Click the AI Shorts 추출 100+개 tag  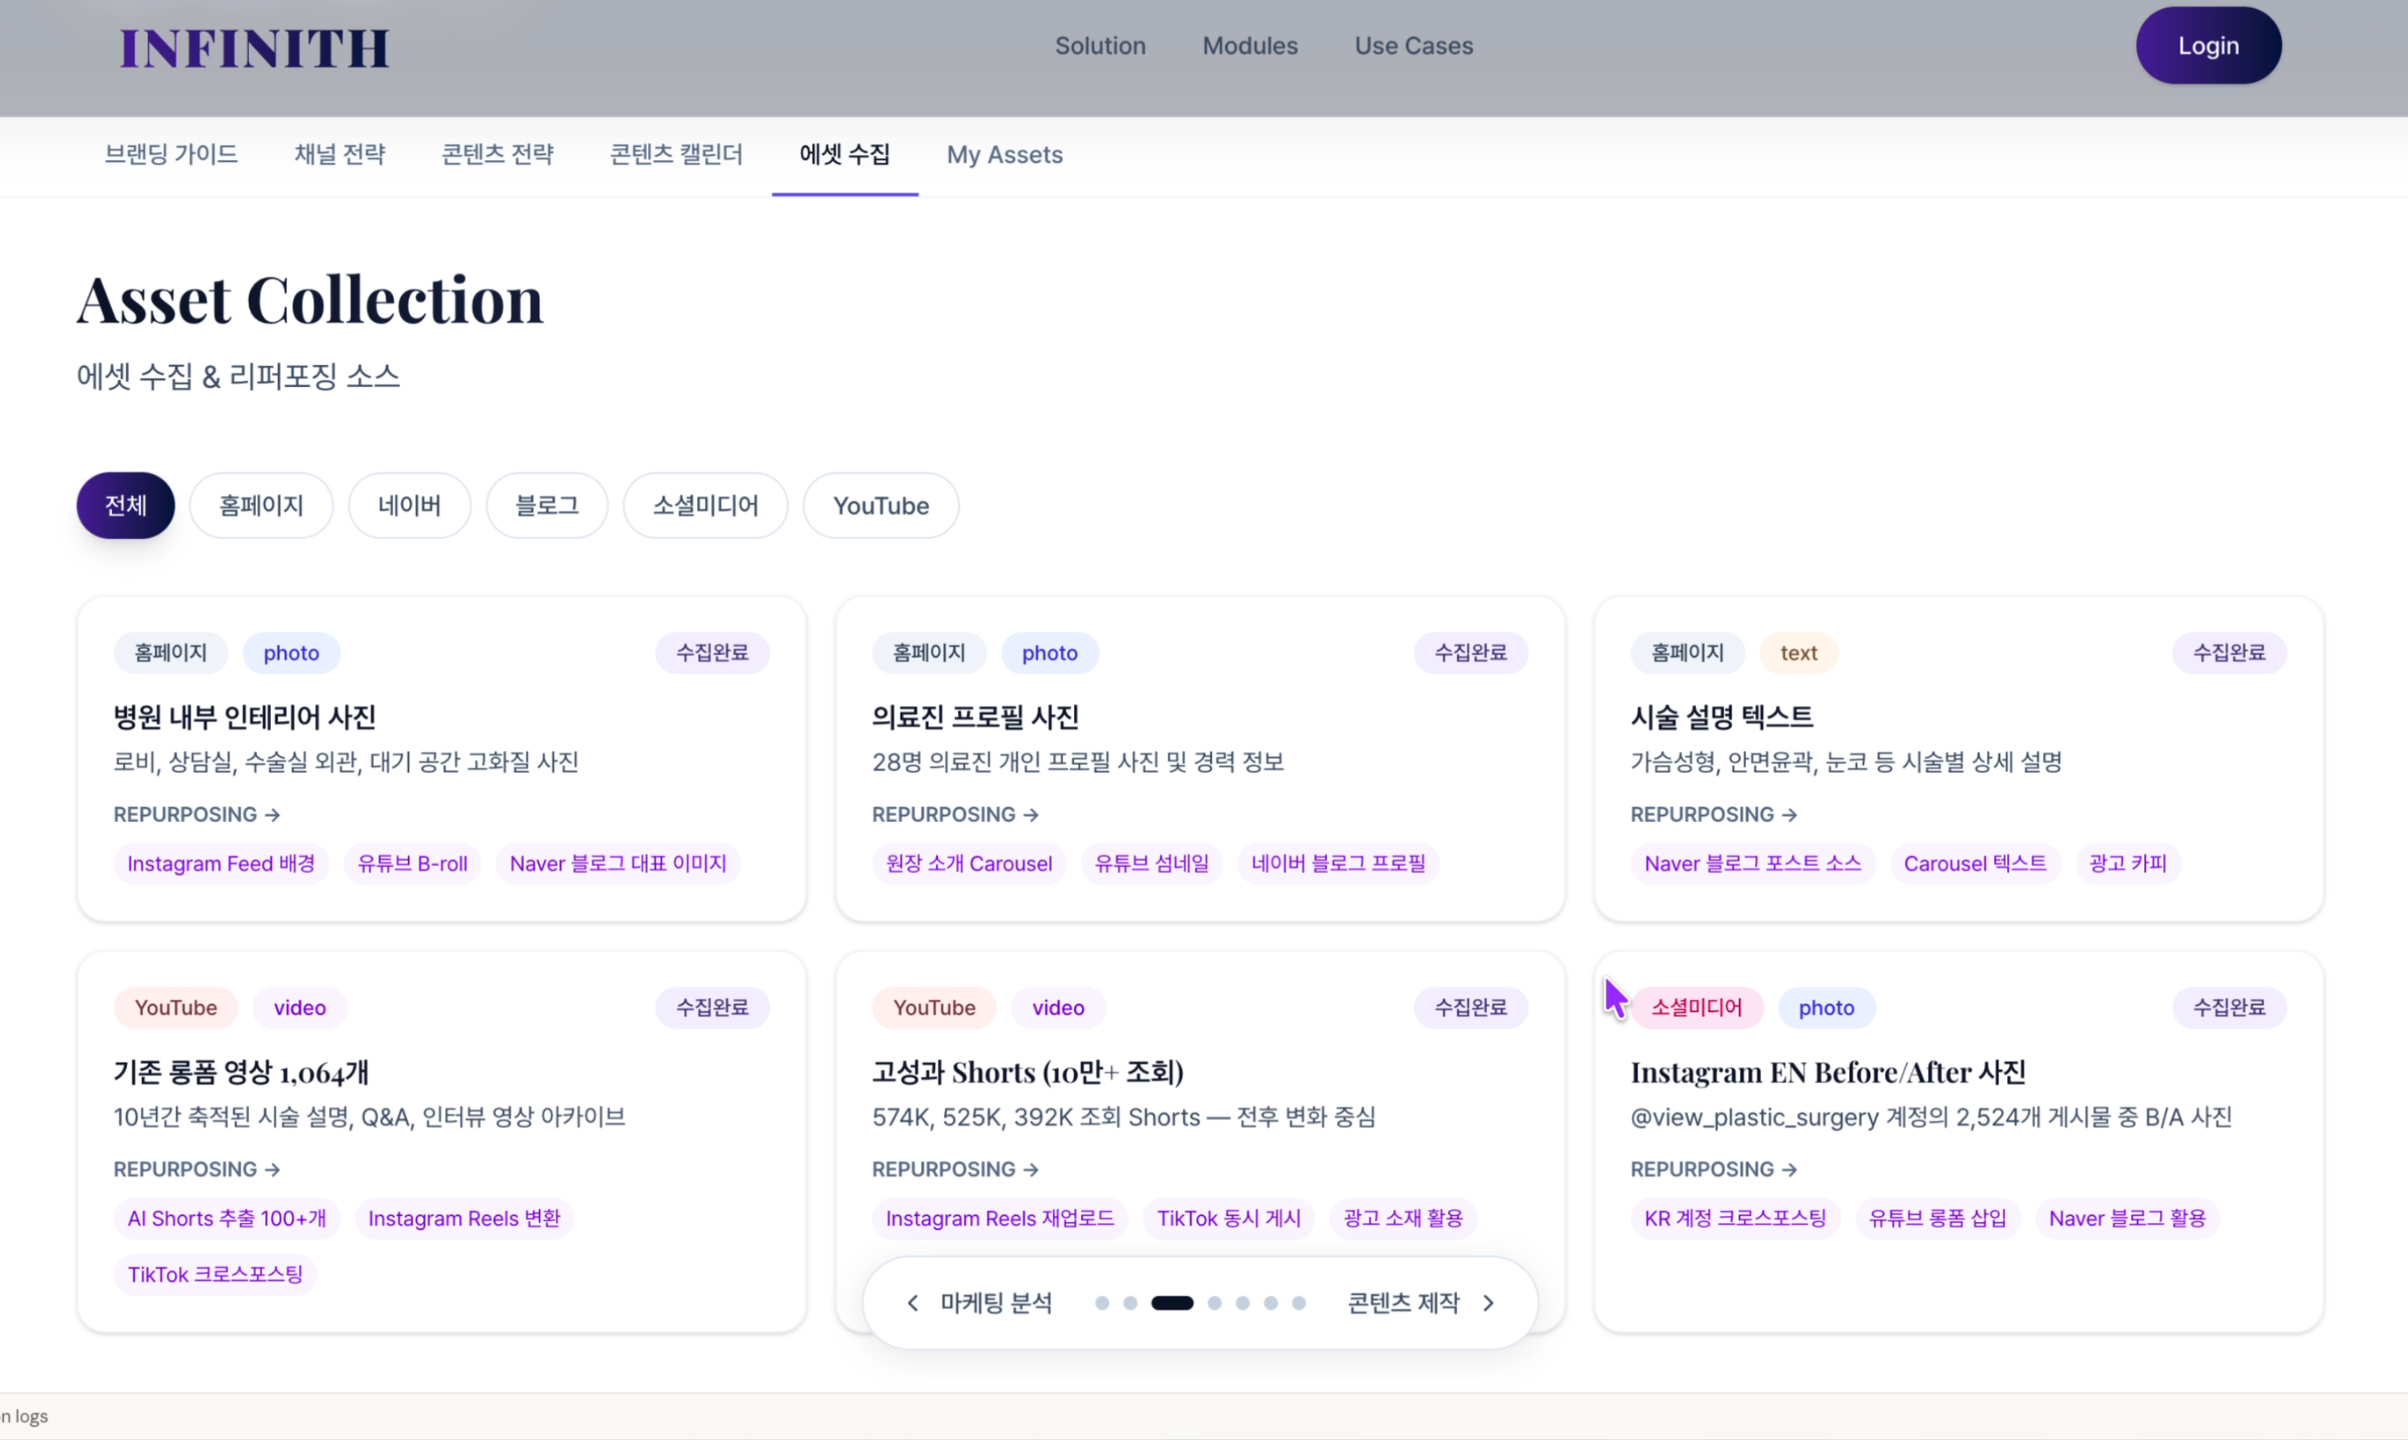(x=227, y=1218)
